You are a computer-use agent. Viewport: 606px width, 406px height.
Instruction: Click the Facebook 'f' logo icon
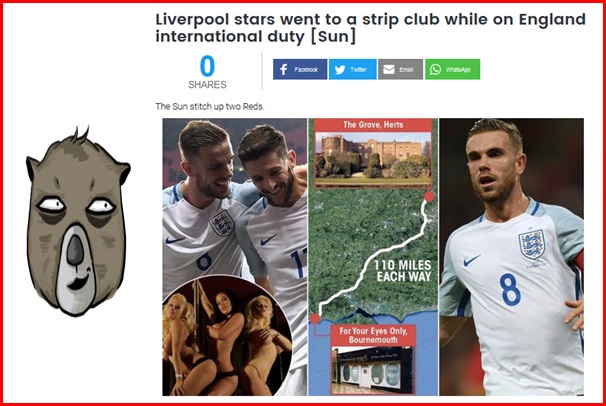pyautogui.click(x=283, y=70)
